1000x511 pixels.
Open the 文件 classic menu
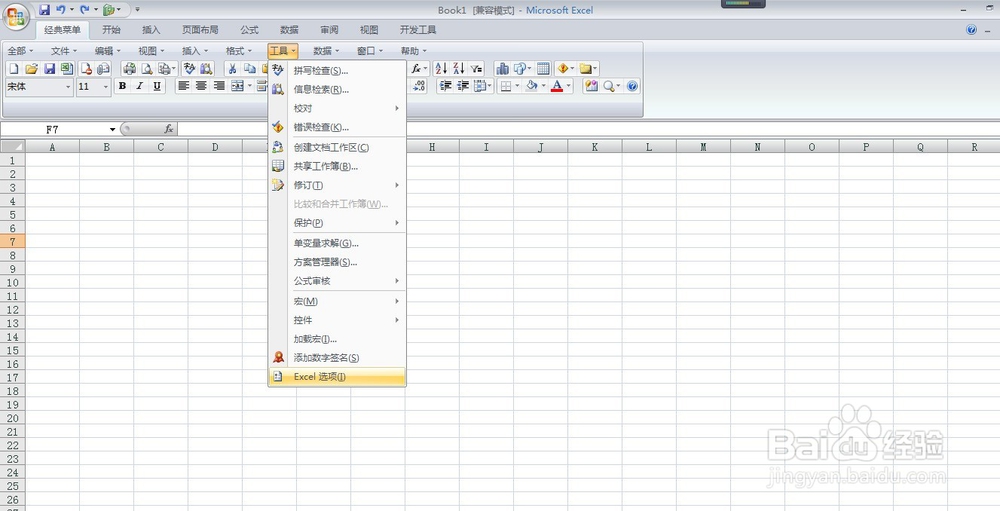[64, 51]
